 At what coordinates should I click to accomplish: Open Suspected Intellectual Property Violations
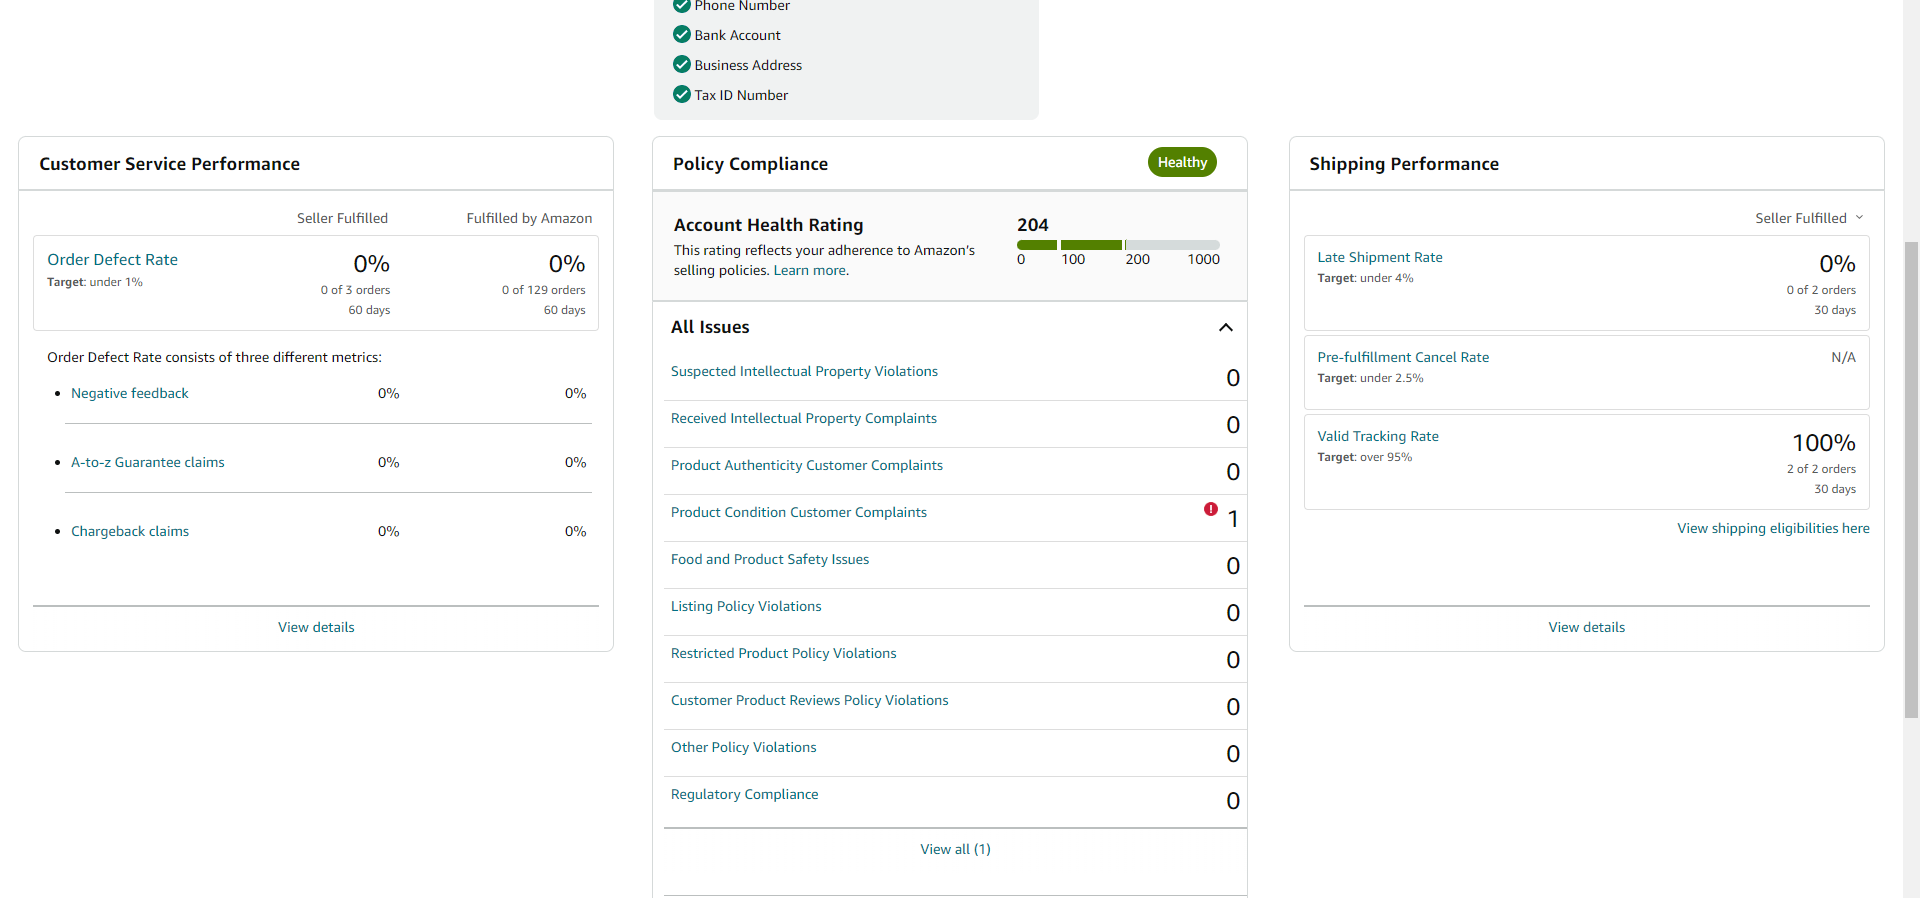click(804, 371)
